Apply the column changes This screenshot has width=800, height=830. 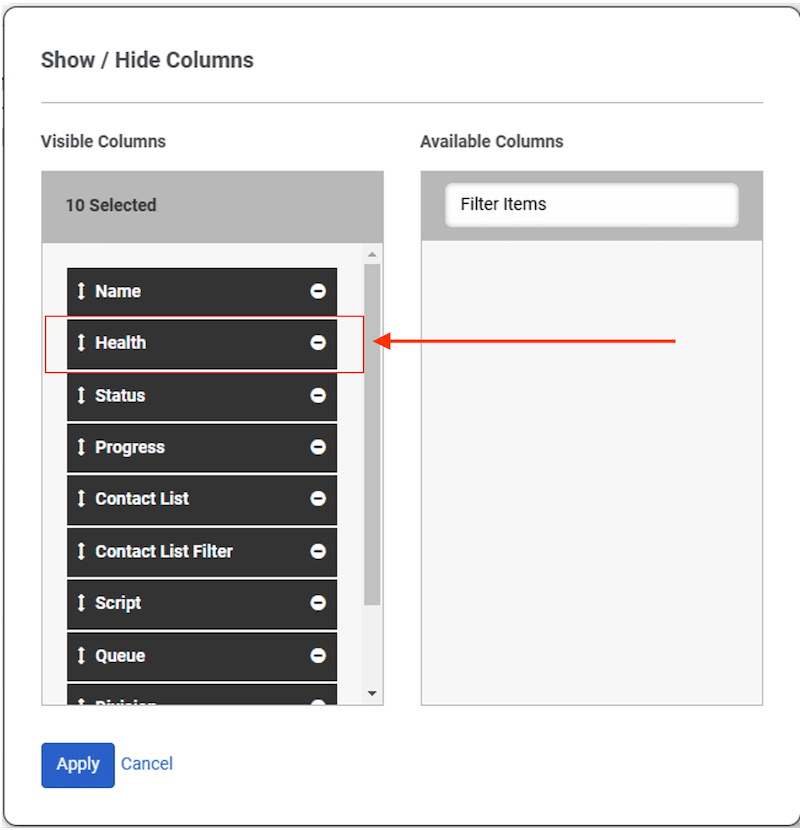coord(77,764)
